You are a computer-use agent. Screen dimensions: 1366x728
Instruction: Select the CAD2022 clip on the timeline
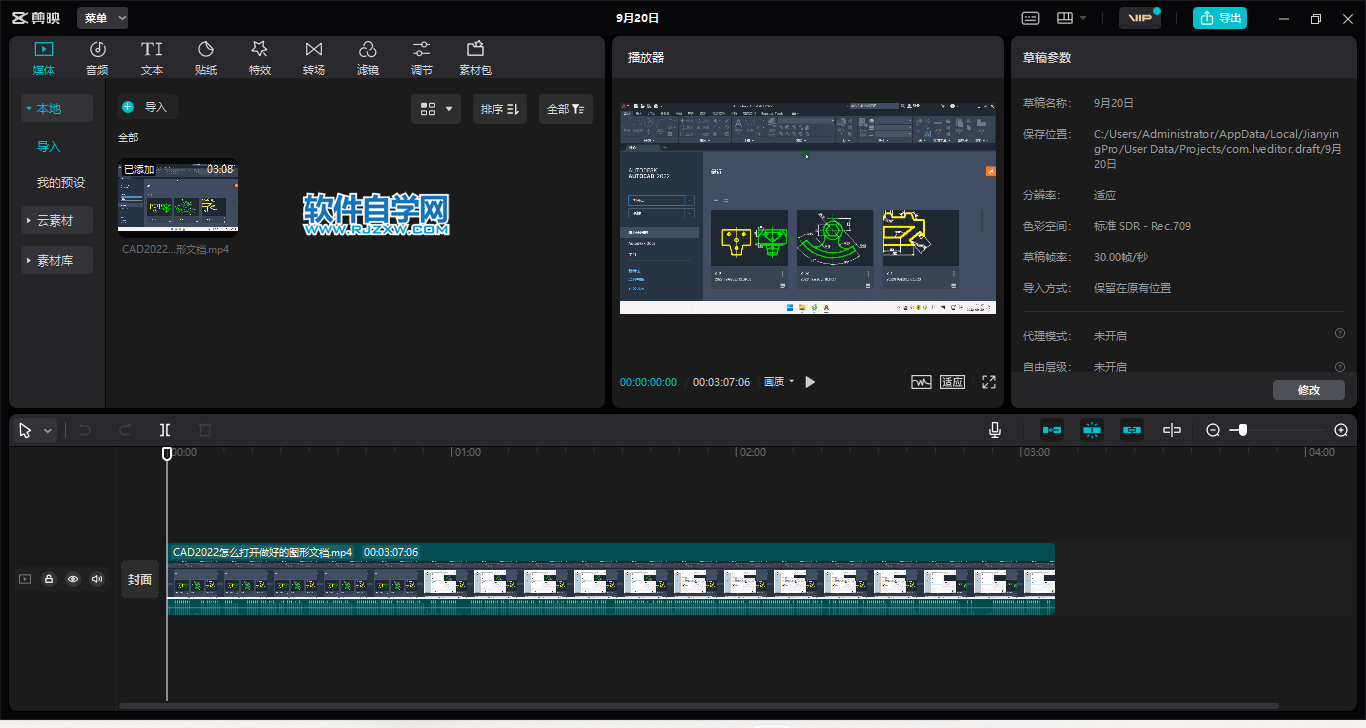coord(611,579)
